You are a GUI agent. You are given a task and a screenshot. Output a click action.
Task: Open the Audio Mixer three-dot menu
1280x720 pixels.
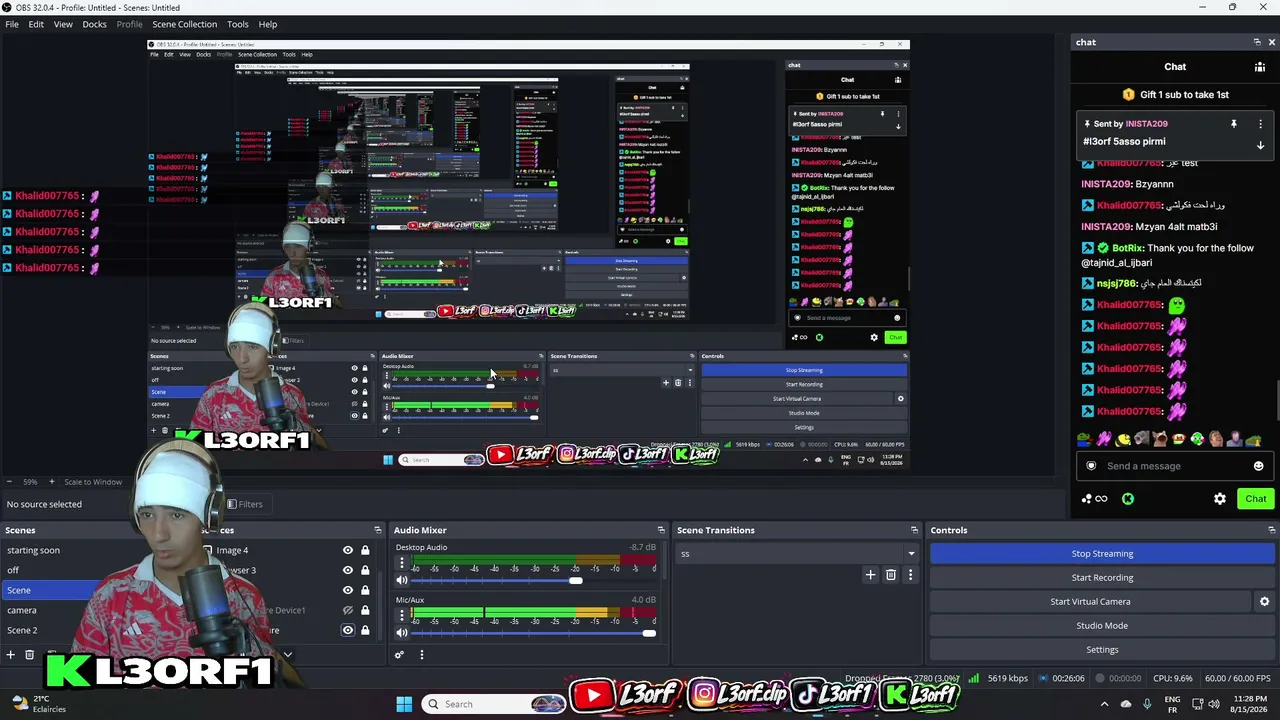422,655
